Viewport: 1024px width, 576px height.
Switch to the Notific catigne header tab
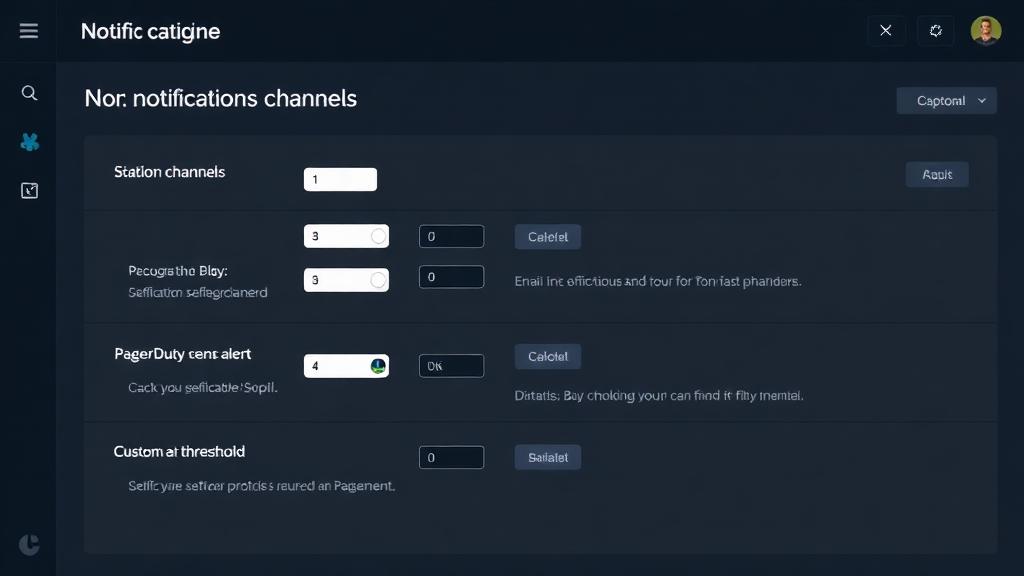click(x=150, y=31)
